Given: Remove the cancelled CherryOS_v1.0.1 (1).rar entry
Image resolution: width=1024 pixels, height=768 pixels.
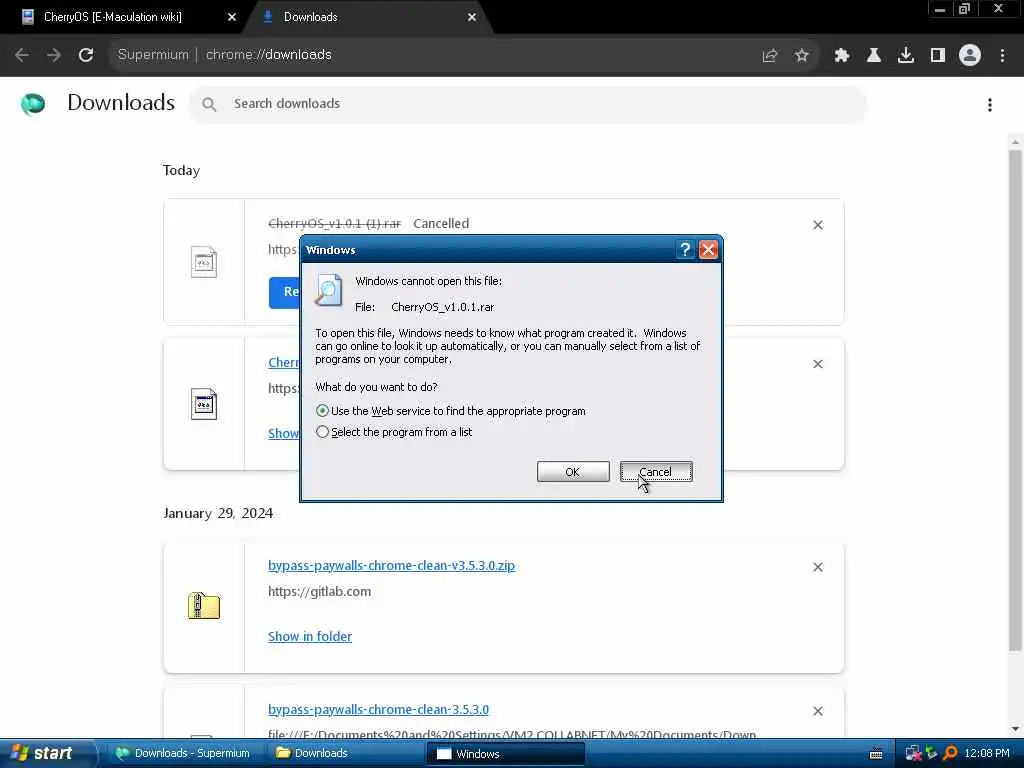Looking at the screenshot, I should pos(818,225).
